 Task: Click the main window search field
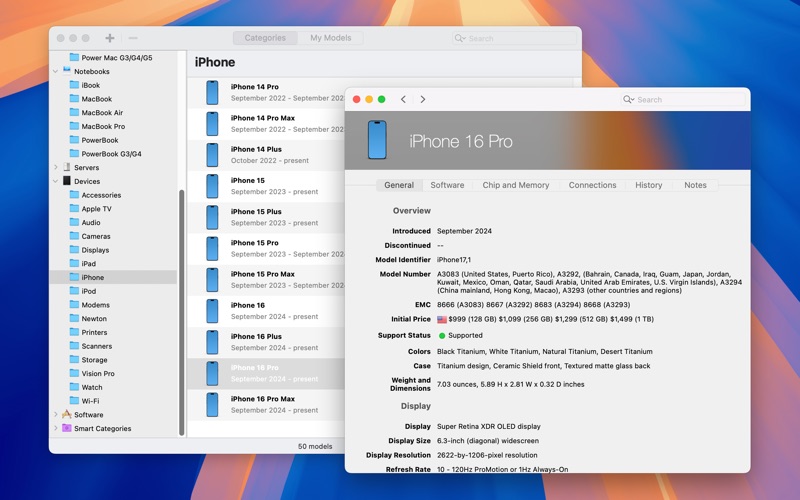pos(514,38)
